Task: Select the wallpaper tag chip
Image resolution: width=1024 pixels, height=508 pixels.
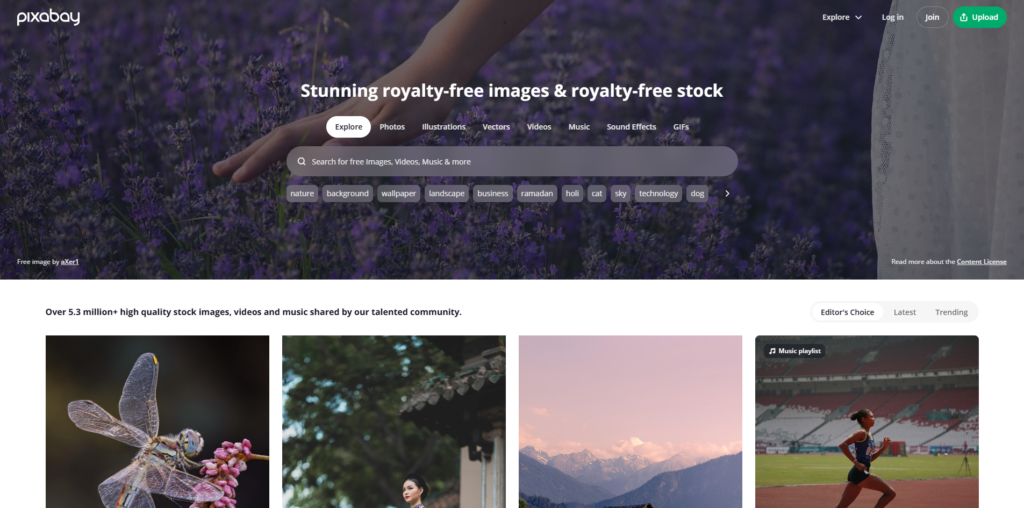Action: coord(398,193)
